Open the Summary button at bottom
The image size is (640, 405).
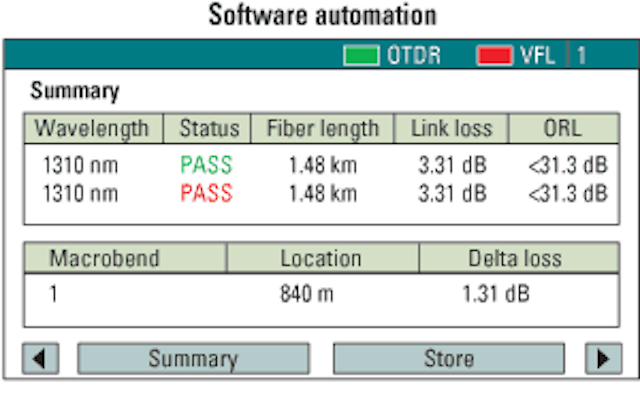click(x=193, y=358)
